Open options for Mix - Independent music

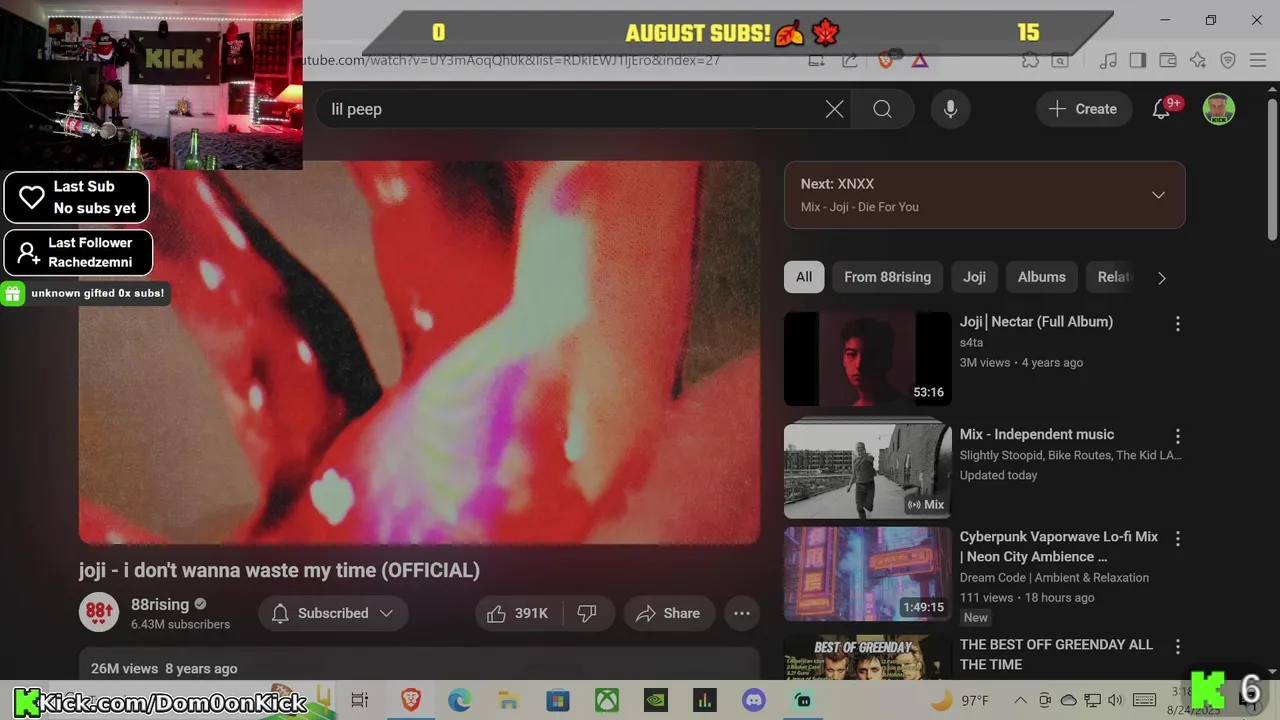point(1177,436)
